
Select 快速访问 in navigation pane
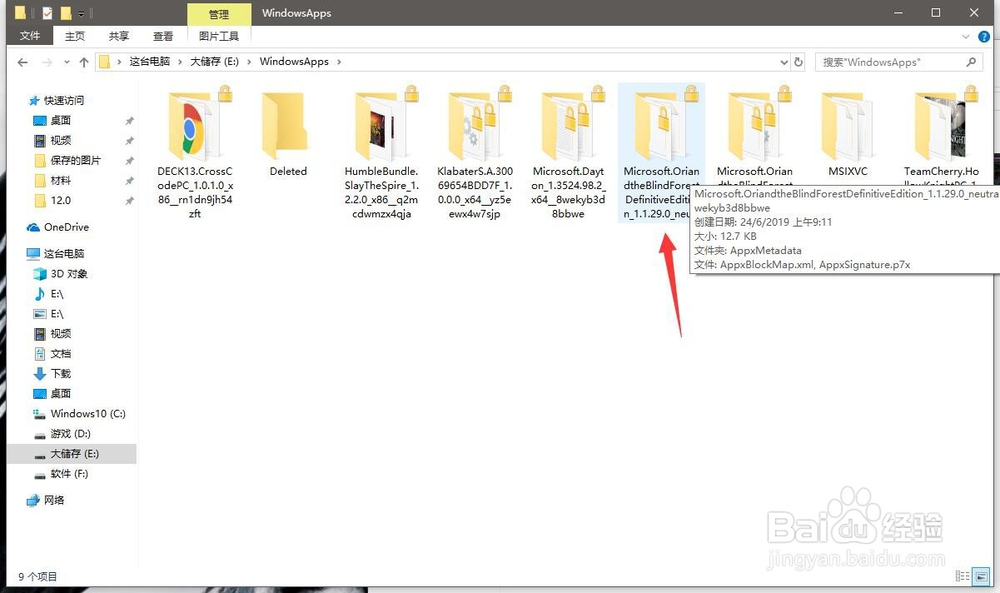(55, 100)
